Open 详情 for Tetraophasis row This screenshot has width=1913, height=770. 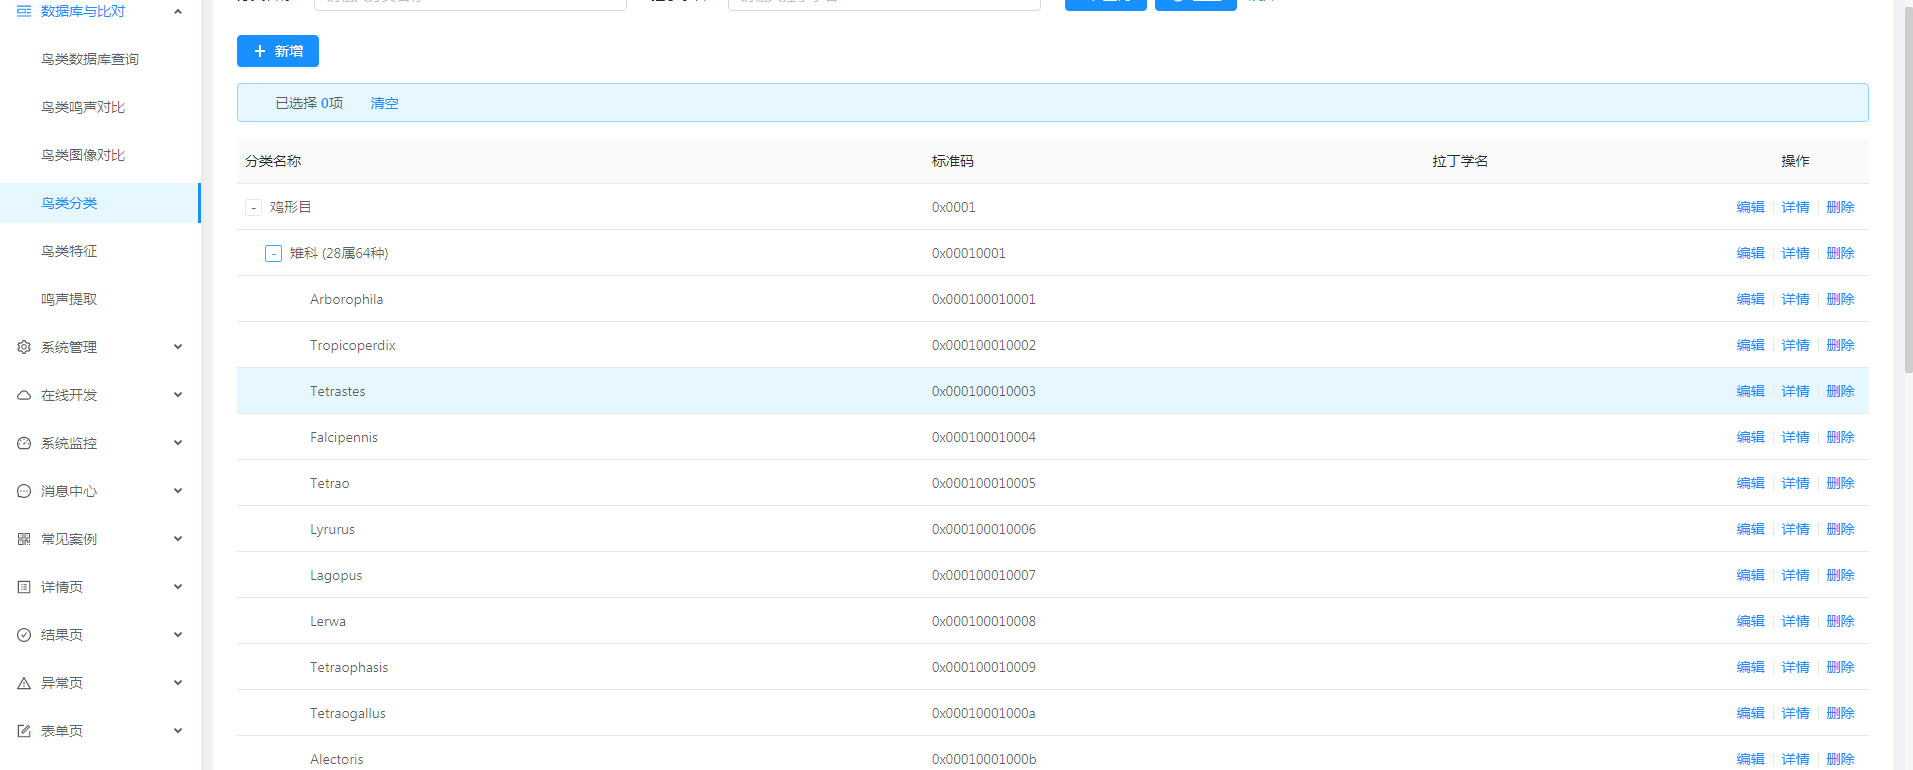[1795, 667]
